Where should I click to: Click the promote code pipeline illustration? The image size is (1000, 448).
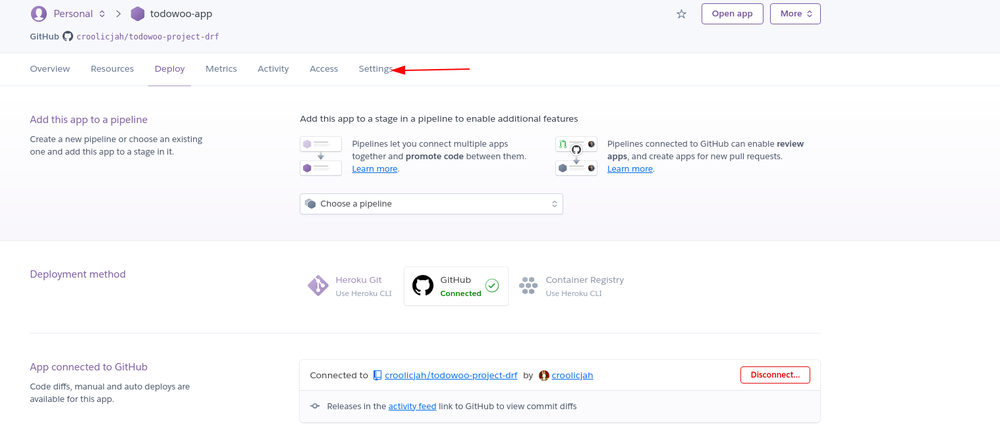tap(321, 156)
